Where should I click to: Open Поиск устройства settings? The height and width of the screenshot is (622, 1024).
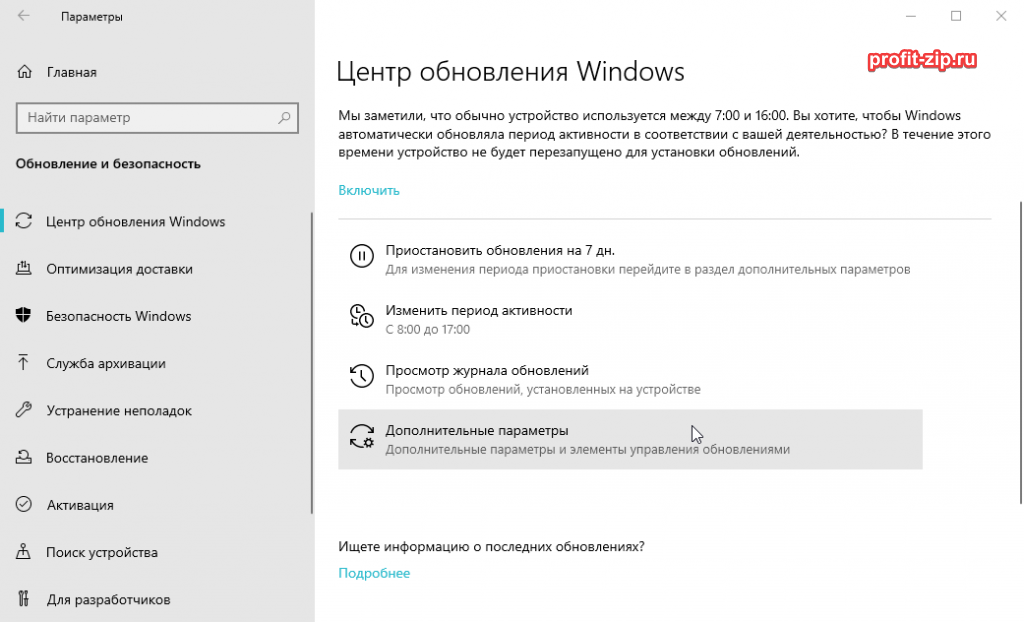point(102,552)
